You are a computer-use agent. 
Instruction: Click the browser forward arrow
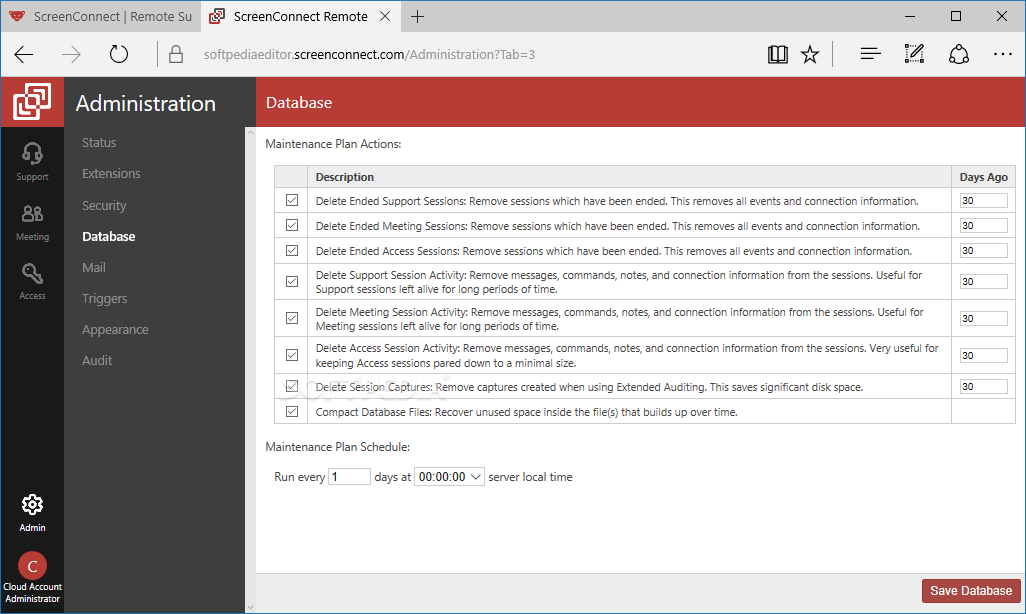click(x=71, y=54)
